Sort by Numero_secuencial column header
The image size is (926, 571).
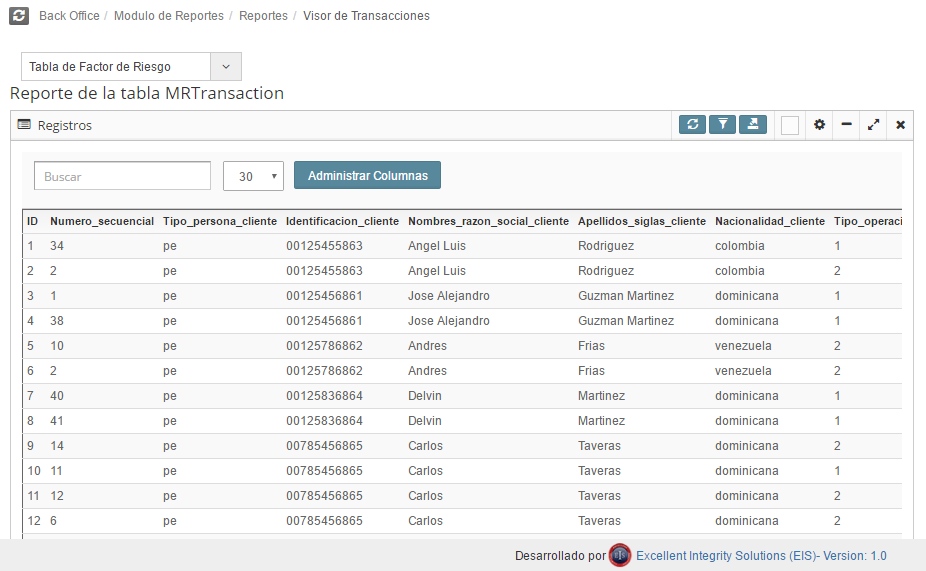point(102,221)
